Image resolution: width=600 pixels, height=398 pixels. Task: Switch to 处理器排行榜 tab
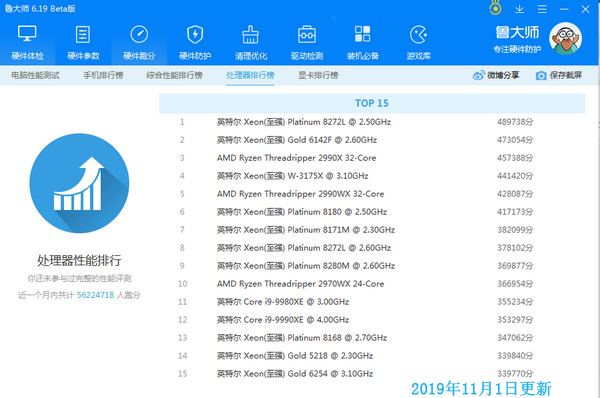(250, 75)
